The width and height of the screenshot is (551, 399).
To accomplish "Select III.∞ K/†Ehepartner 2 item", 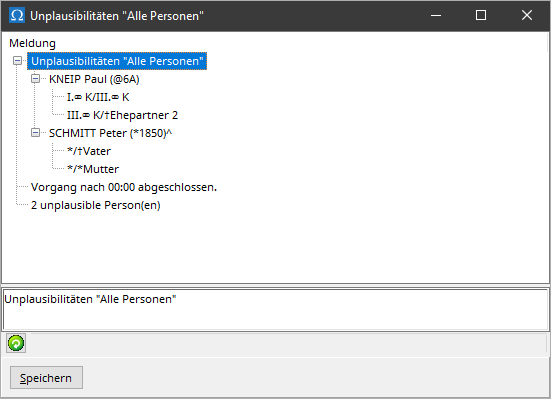I will click(x=122, y=115).
